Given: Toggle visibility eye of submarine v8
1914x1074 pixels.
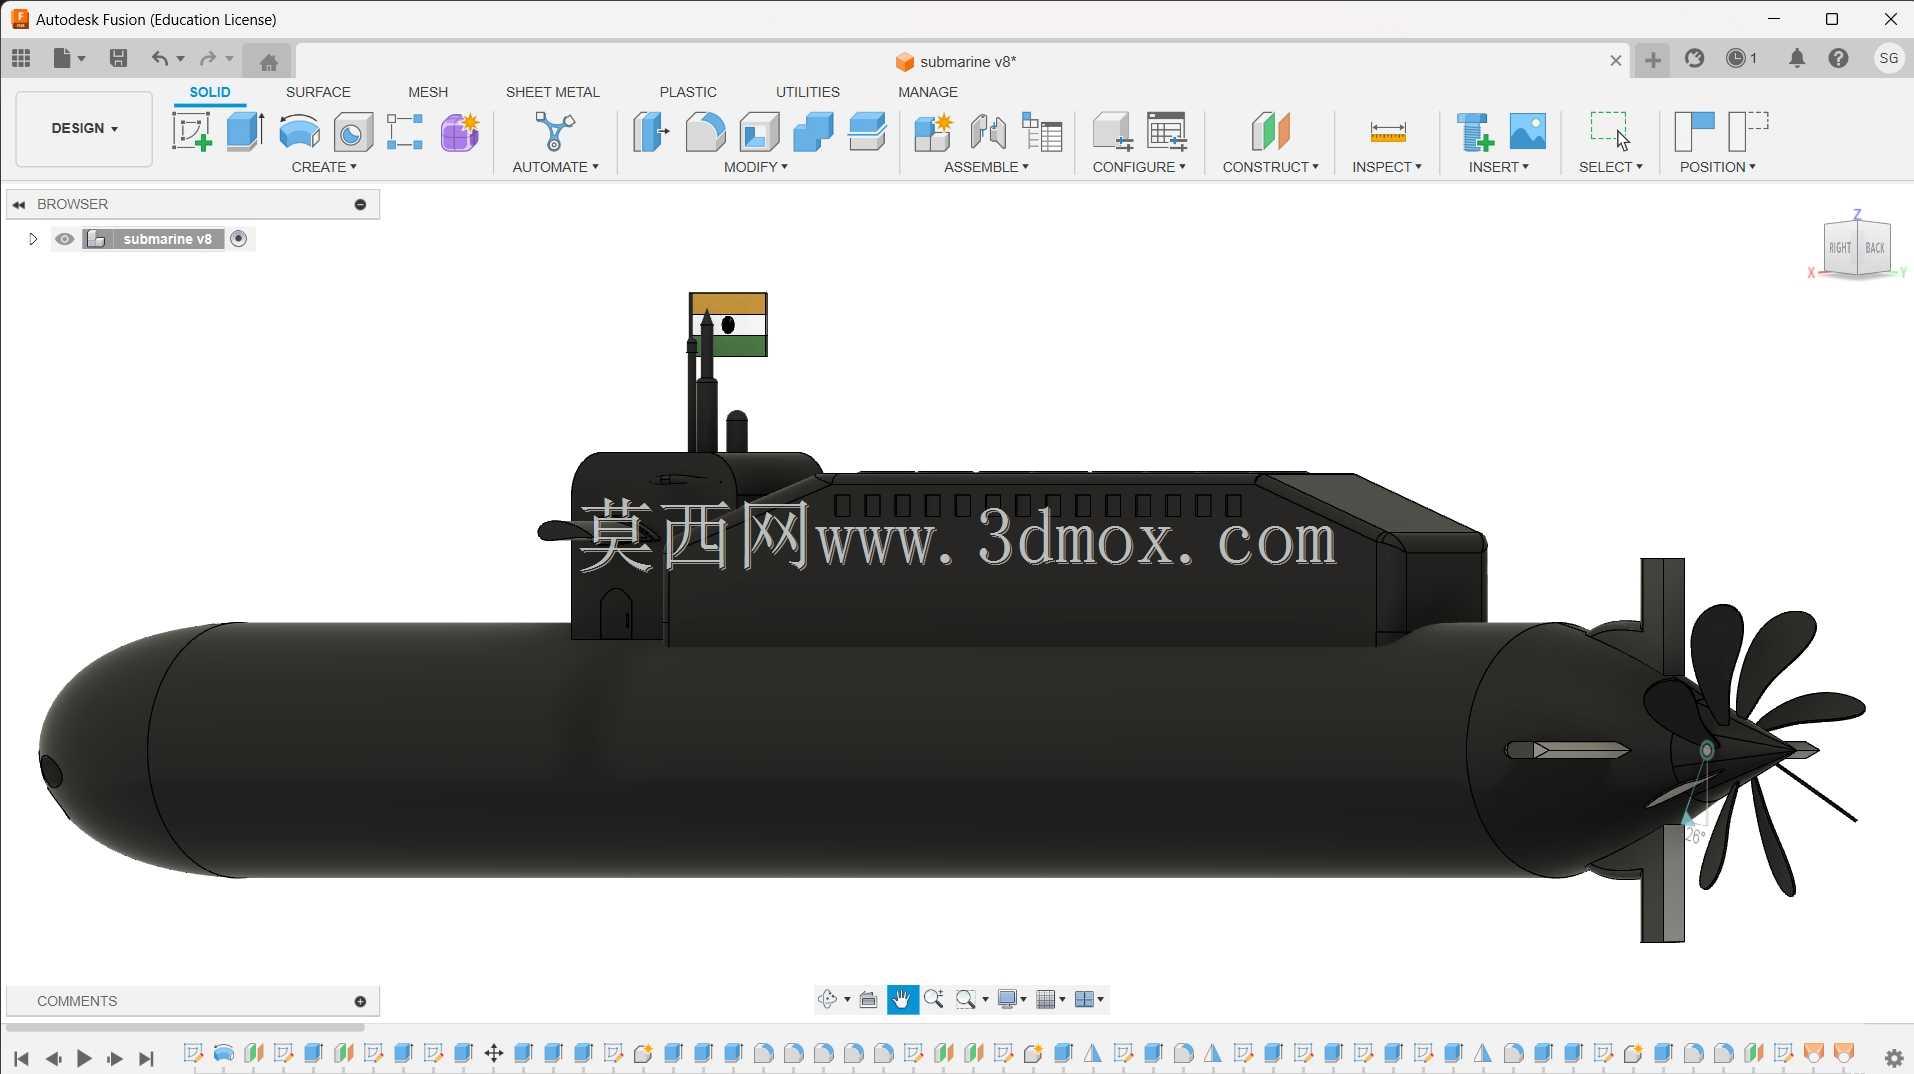Looking at the screenshot, I should pyautogui.click(x=65, y=239).
